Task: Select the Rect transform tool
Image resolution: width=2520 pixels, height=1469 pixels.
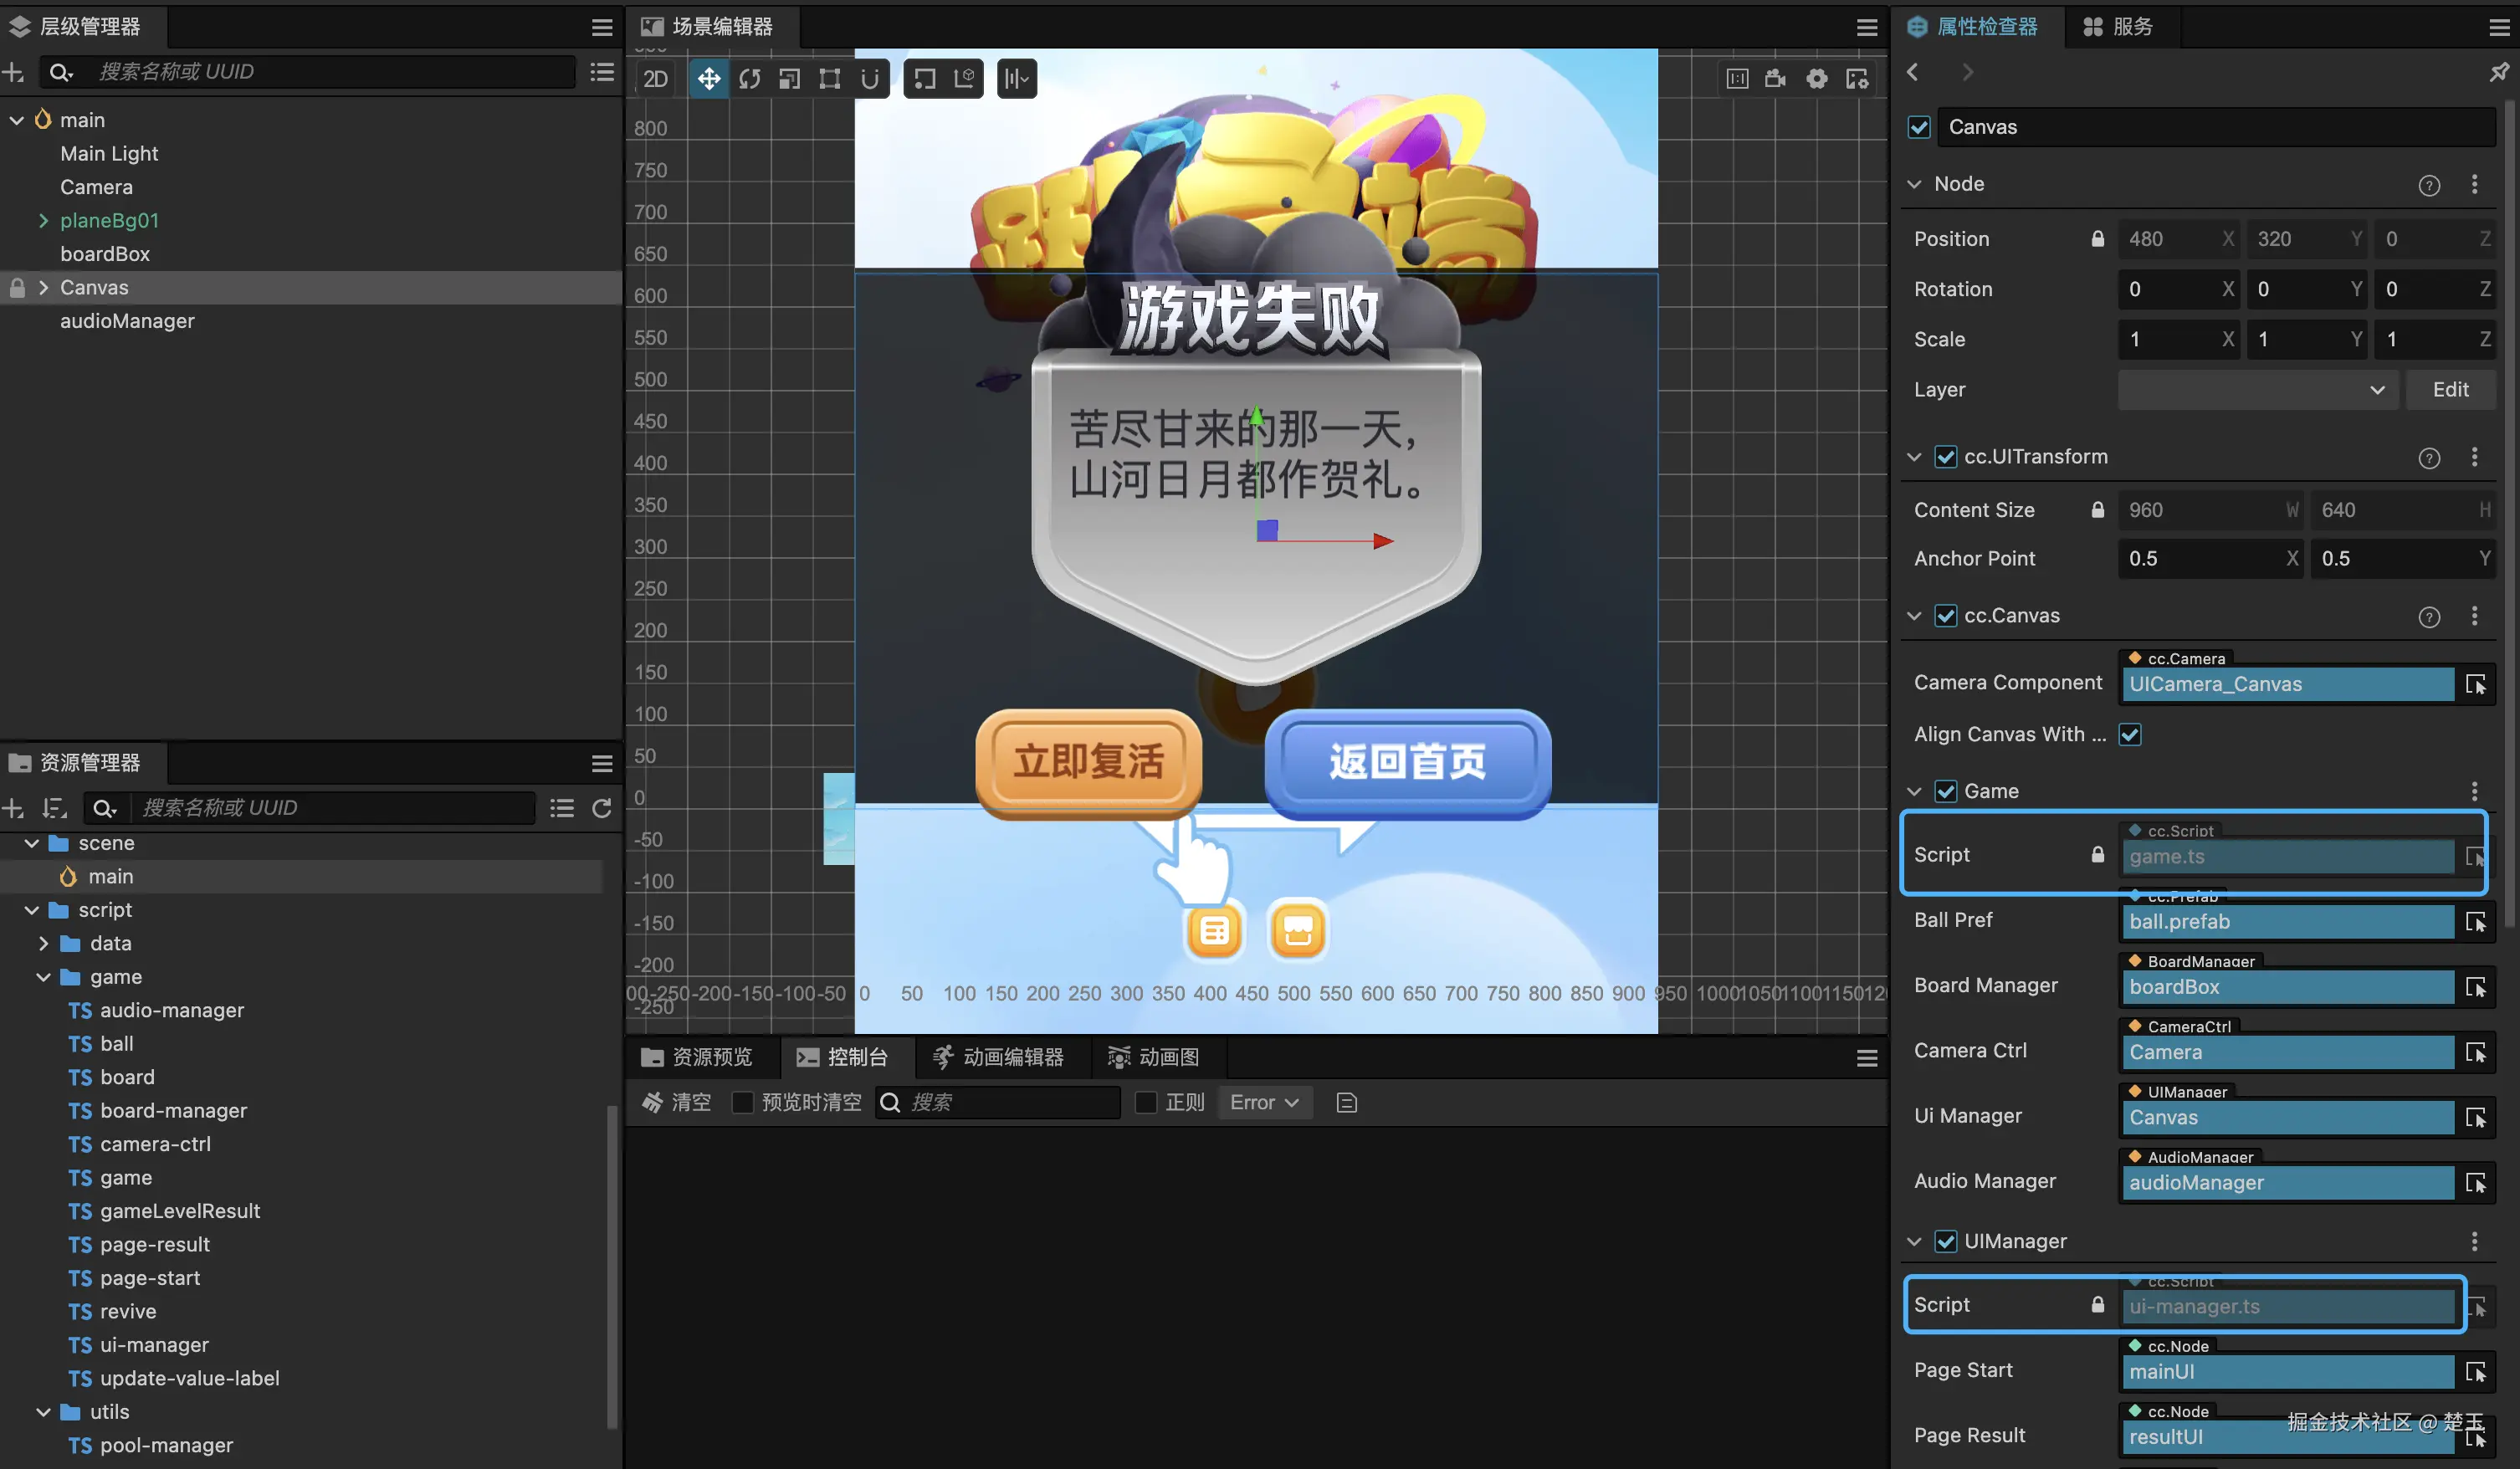Action: click(829, 79)
